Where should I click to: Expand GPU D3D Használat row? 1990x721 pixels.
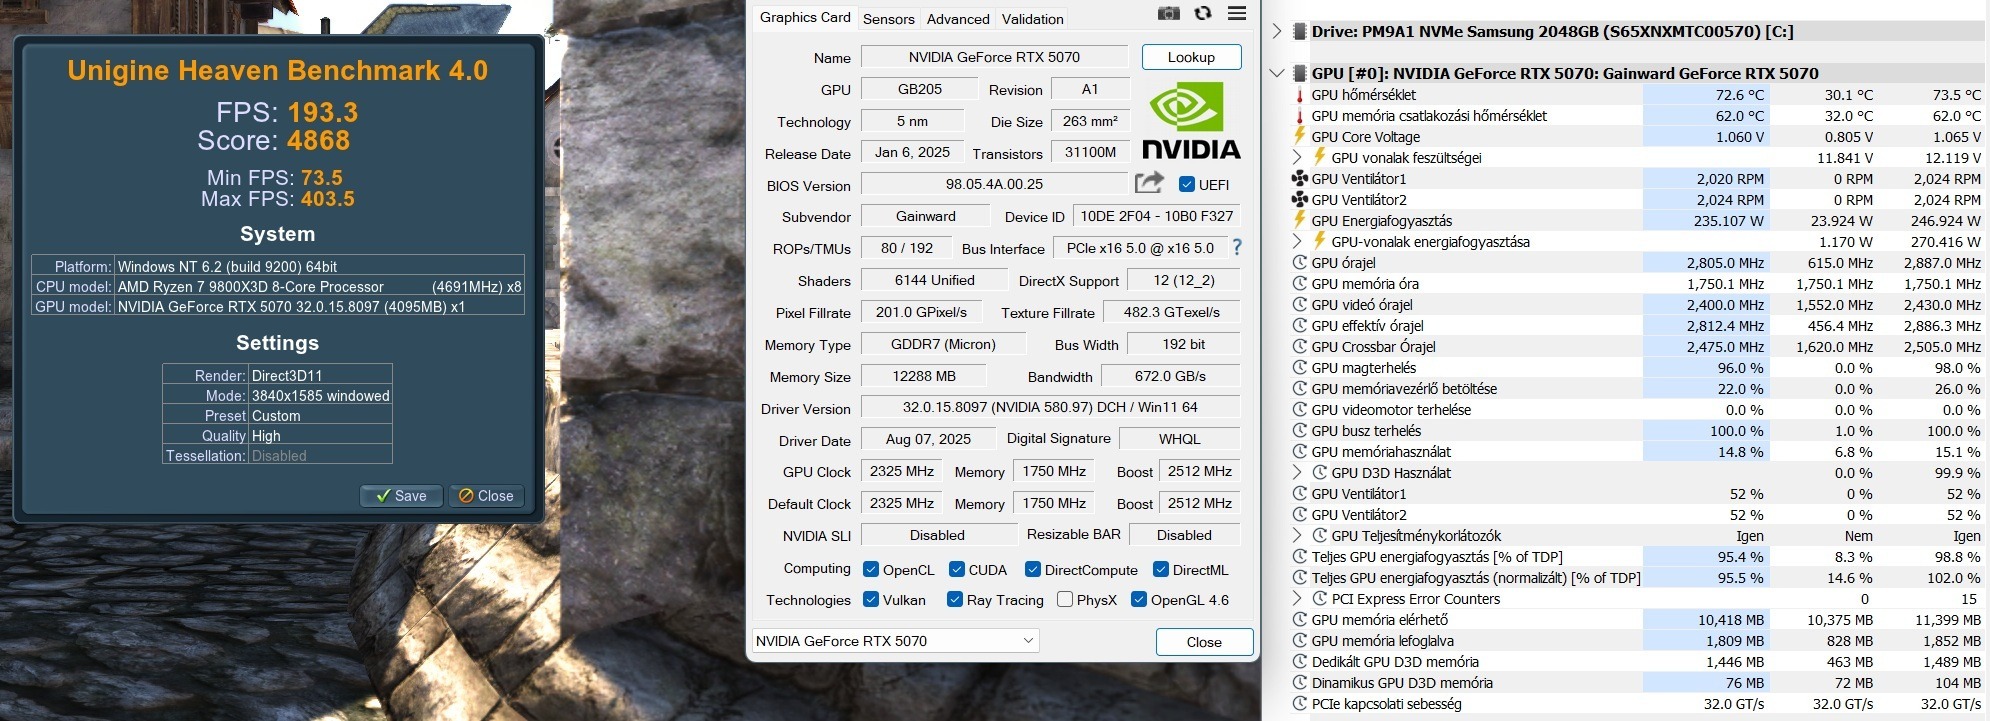[x=1297, y=472]
